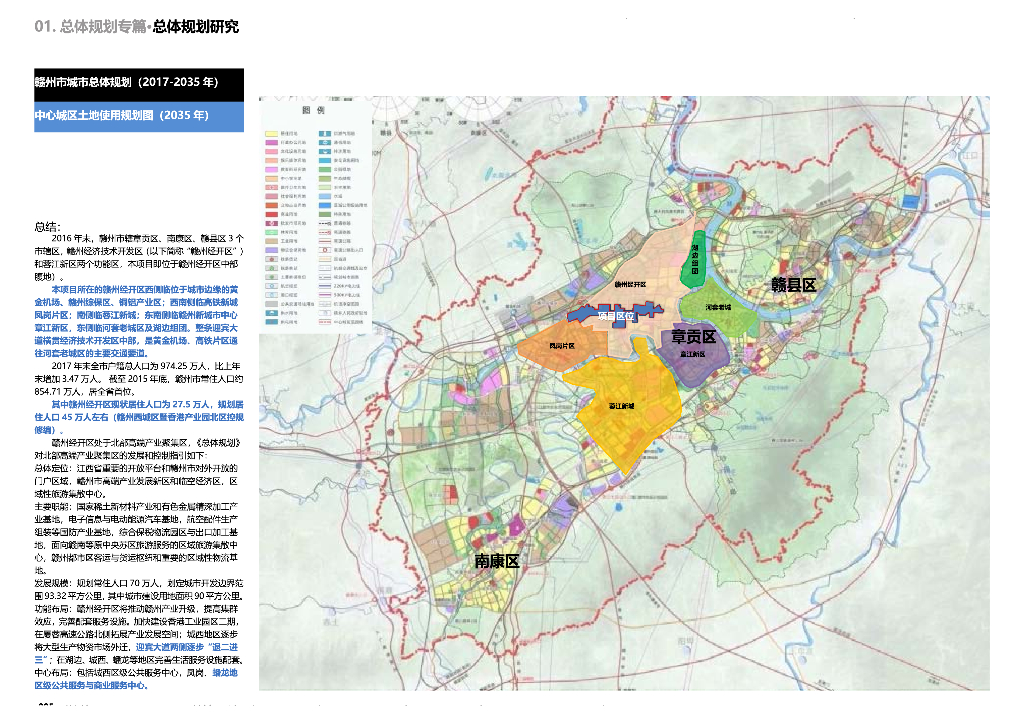The image size is (1024, 724).
Task: Click the line starting '主要职能: 国家稀土新材料产业'
Action: coord(136,507)
